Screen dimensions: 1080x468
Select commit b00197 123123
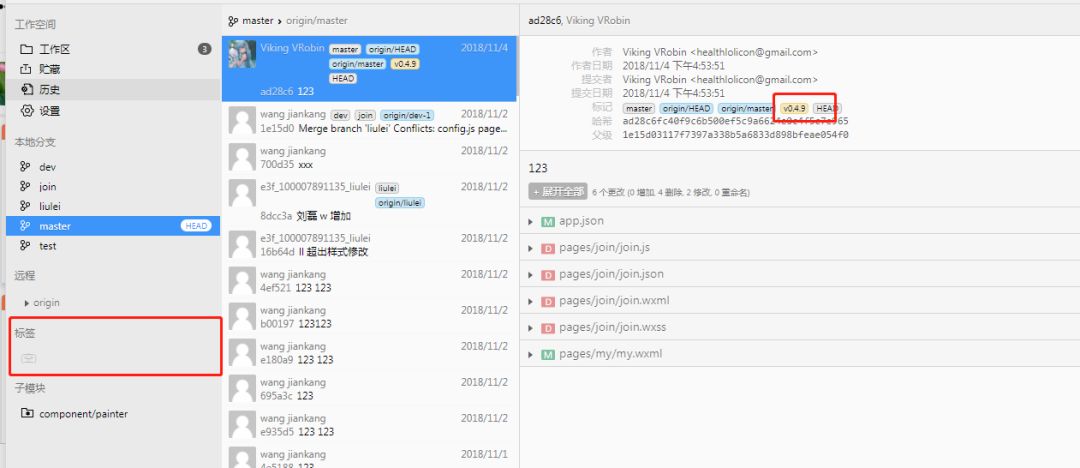369,316
